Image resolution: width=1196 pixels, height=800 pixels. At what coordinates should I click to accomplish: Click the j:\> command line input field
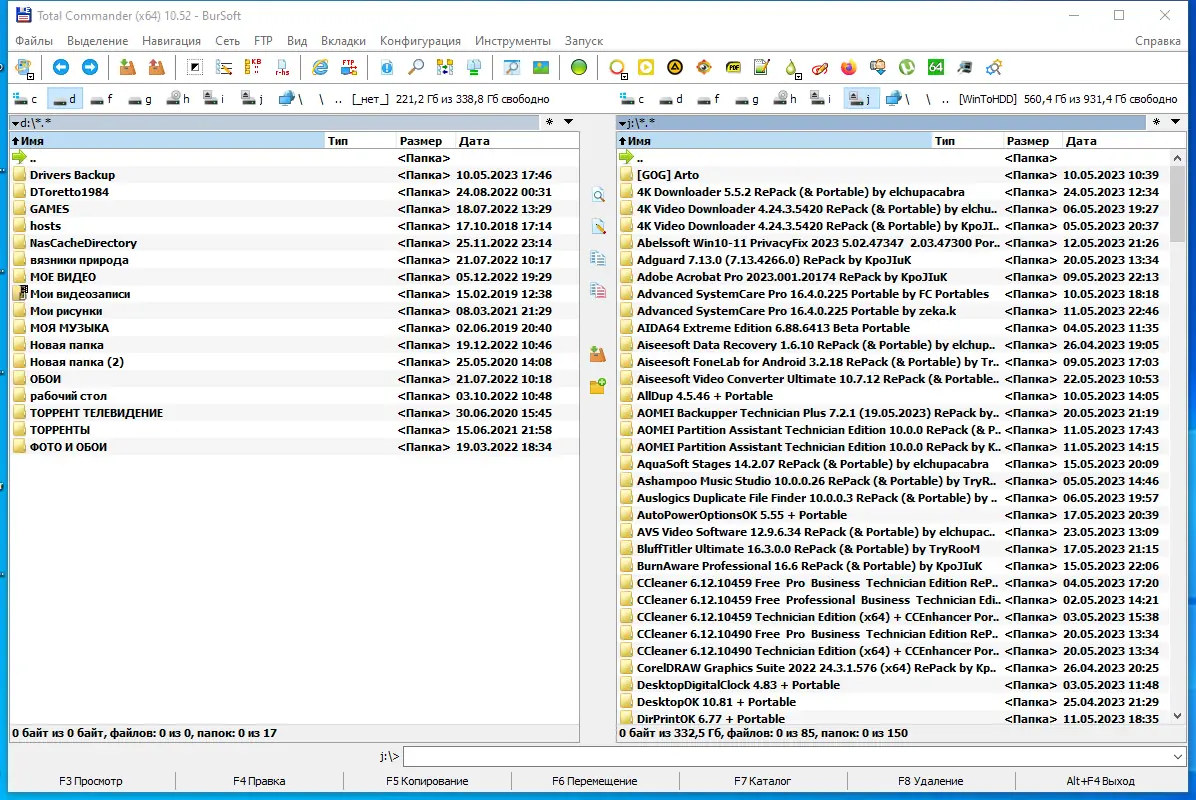(786, 757)
